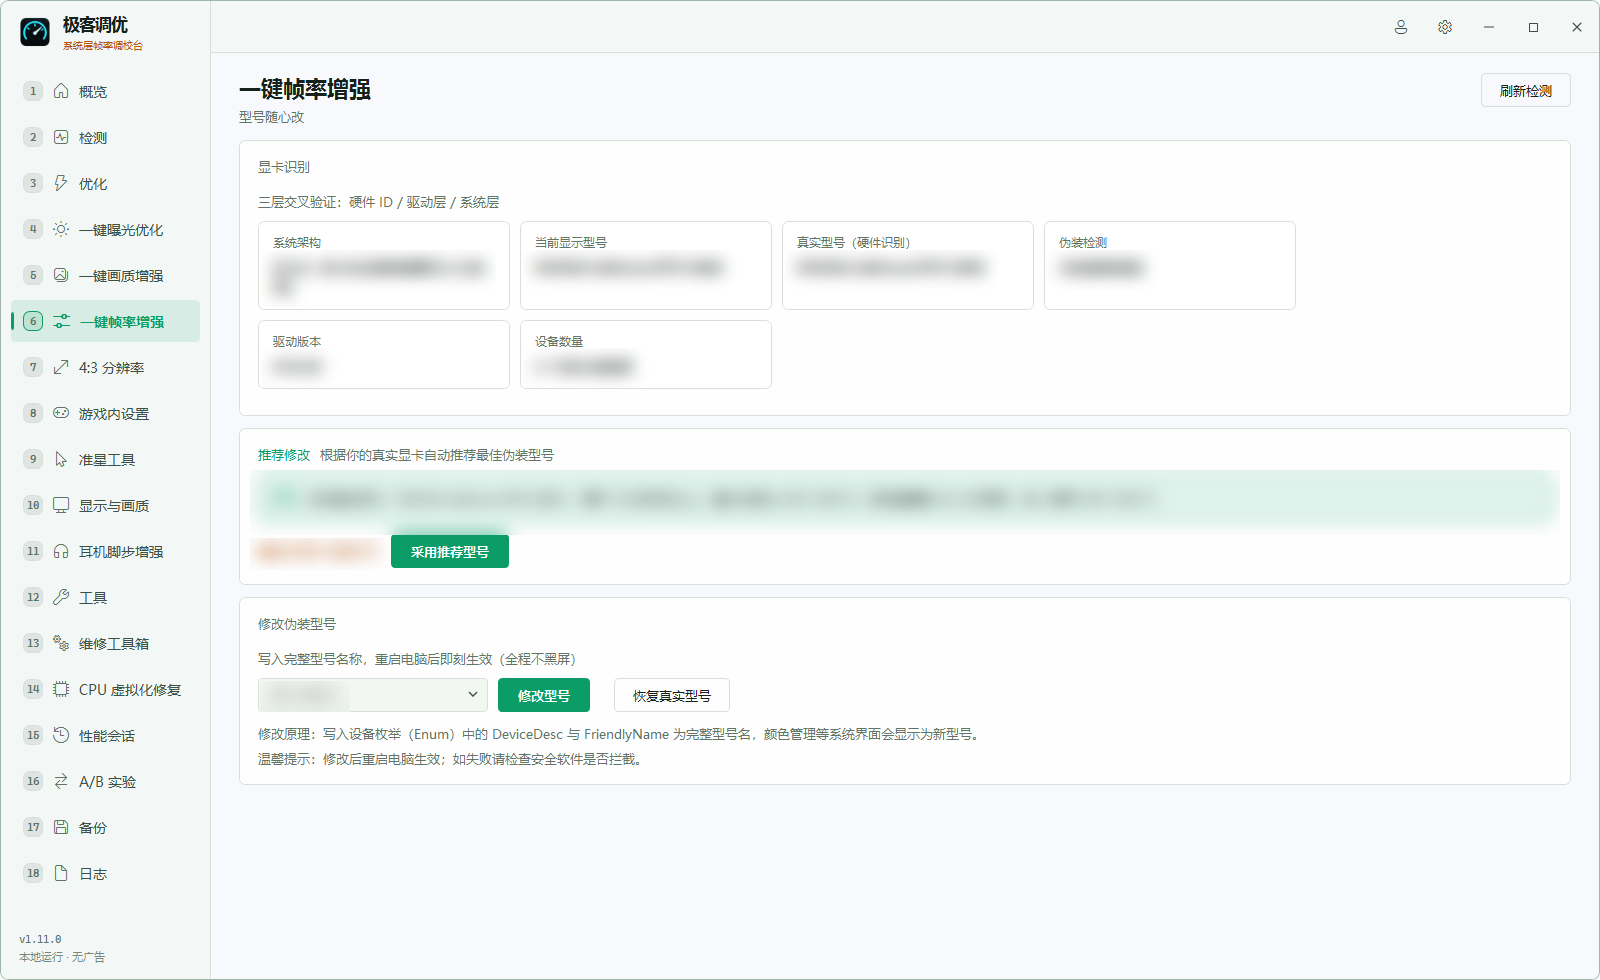Click the 修改伪装型号 section heading
The height and width of the screenshot is (980, 1600).
click(297, 624)
